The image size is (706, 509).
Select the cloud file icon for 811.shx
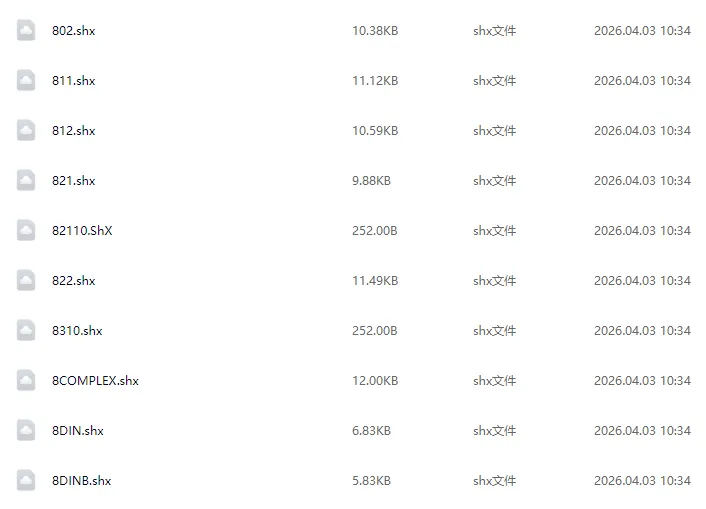[26, 80]
